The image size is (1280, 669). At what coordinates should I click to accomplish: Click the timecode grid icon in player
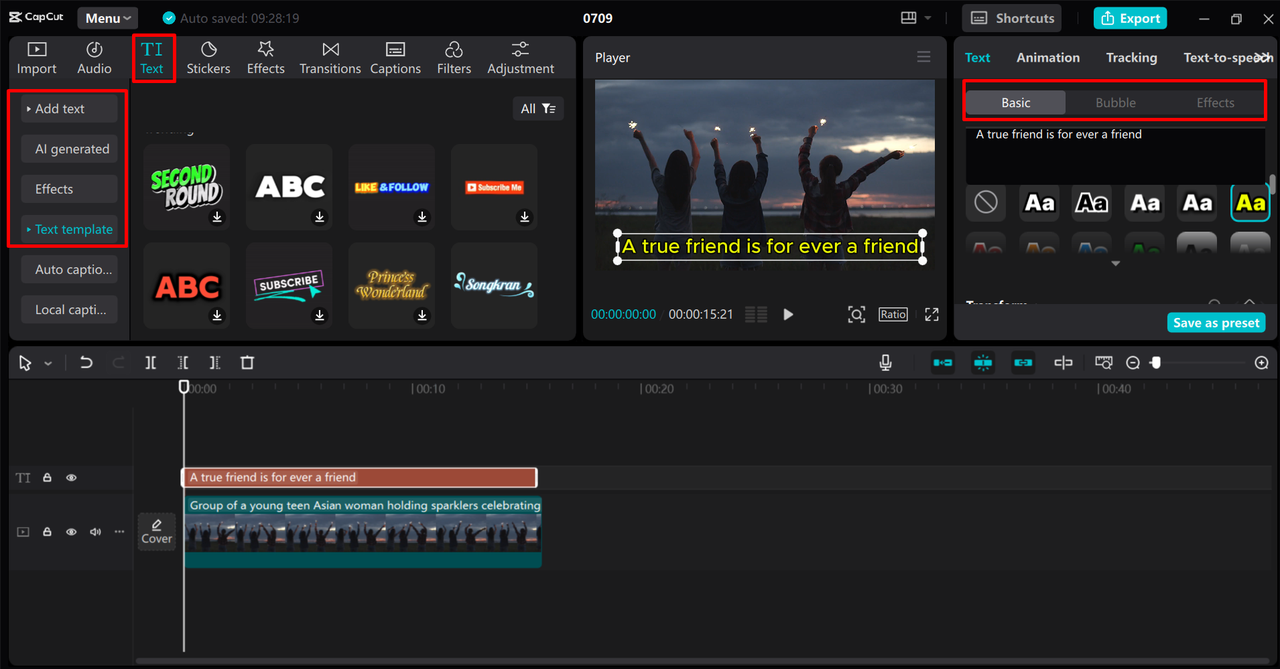757,314
